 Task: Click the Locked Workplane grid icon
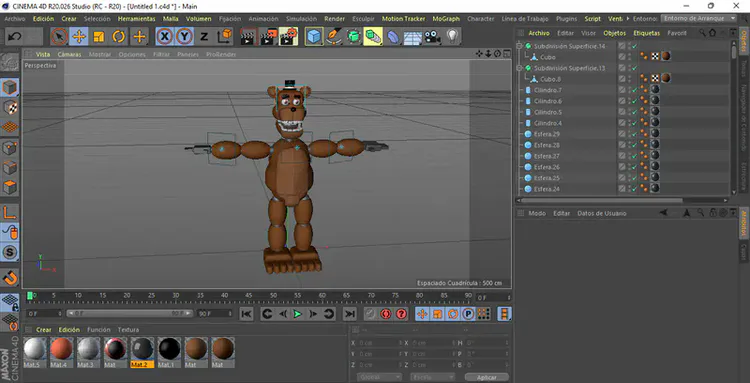coord(10,302)
